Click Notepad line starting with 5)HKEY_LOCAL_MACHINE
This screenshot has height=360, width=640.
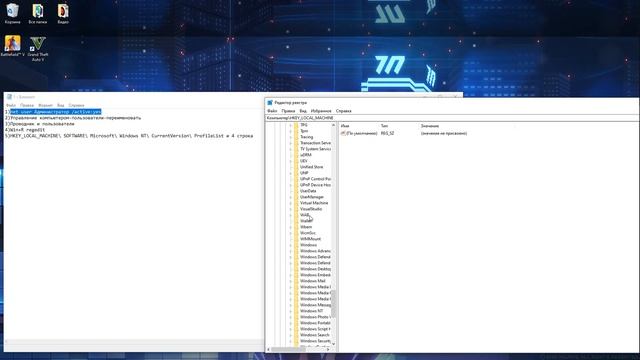pyautogui.click(x=129, y=136)
